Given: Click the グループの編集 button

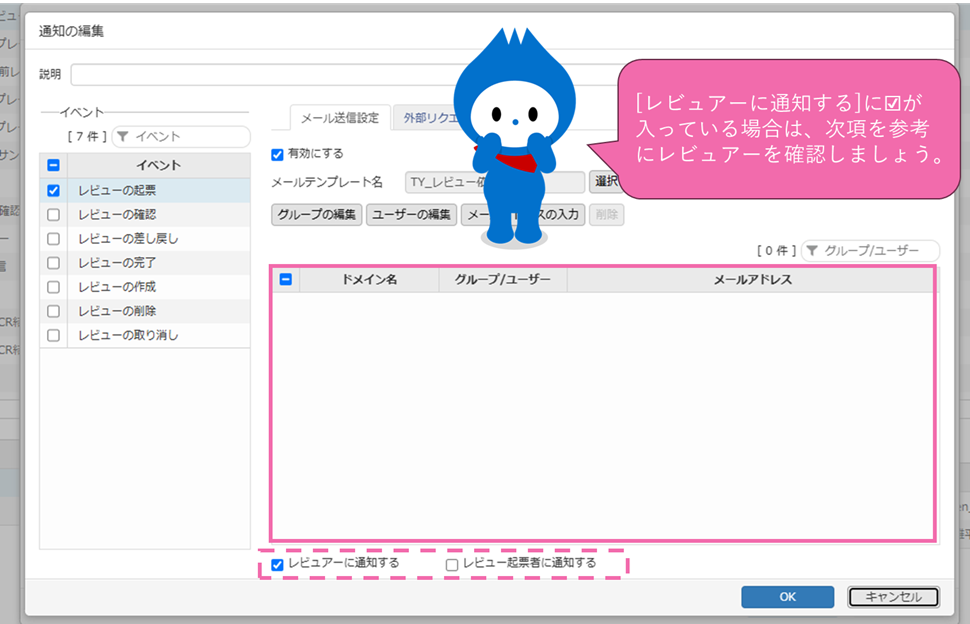Looking at the screenshot, I should click(316, 215).
